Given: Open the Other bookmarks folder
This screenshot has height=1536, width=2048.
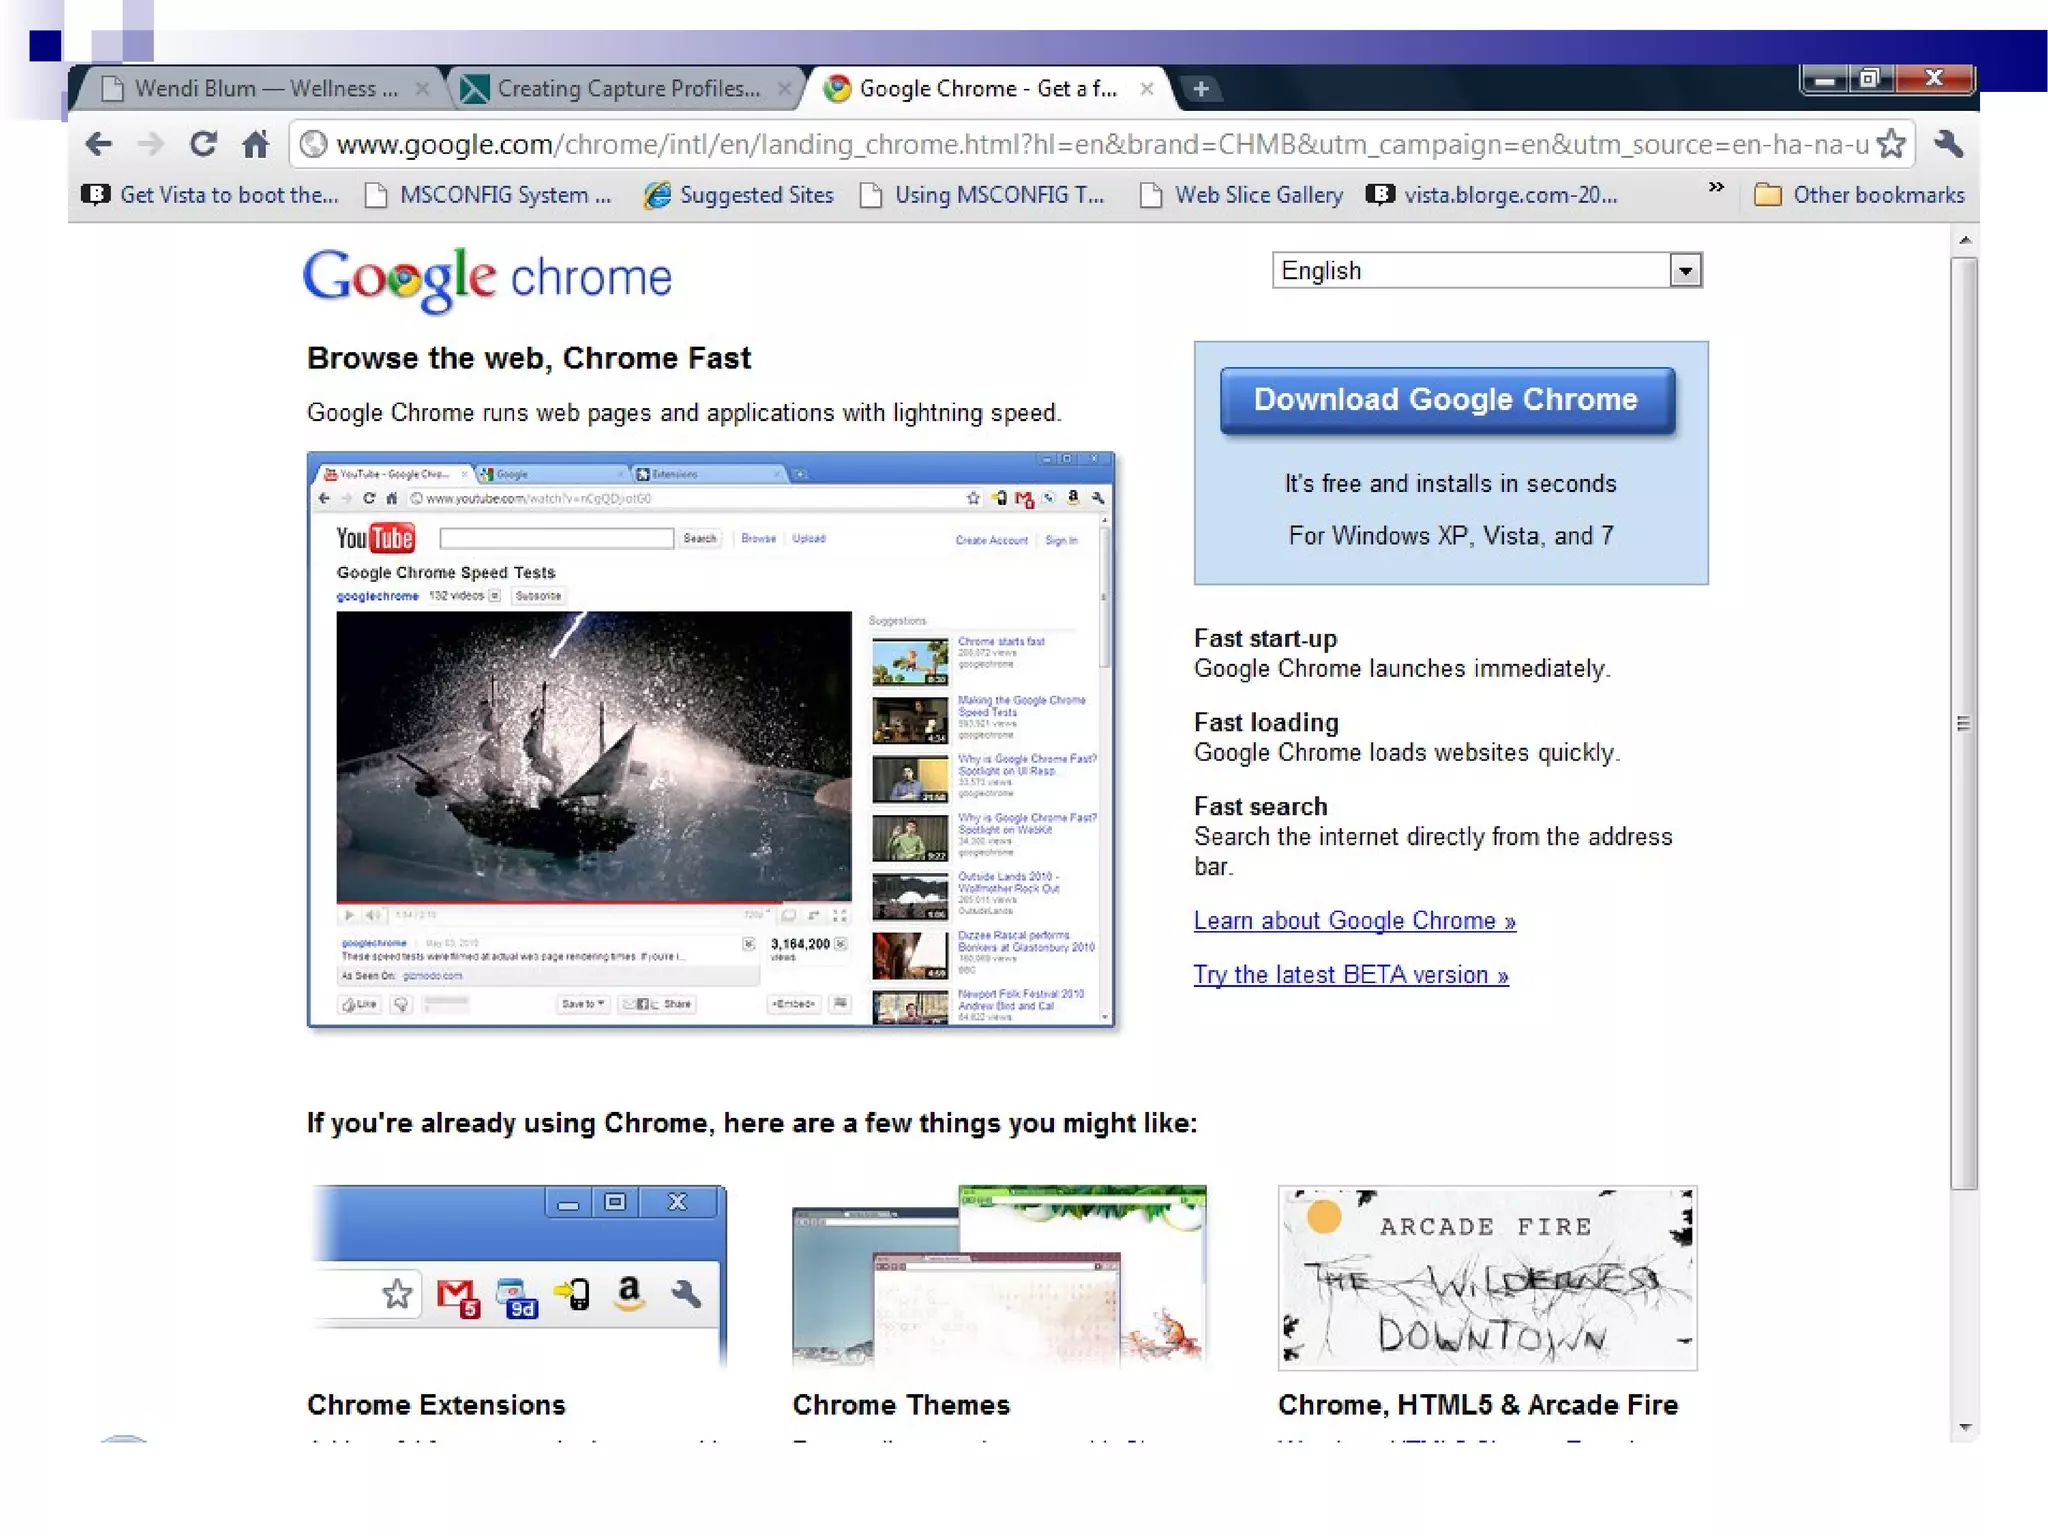Looking at the screenshot, I should (x=1860, y=195).
